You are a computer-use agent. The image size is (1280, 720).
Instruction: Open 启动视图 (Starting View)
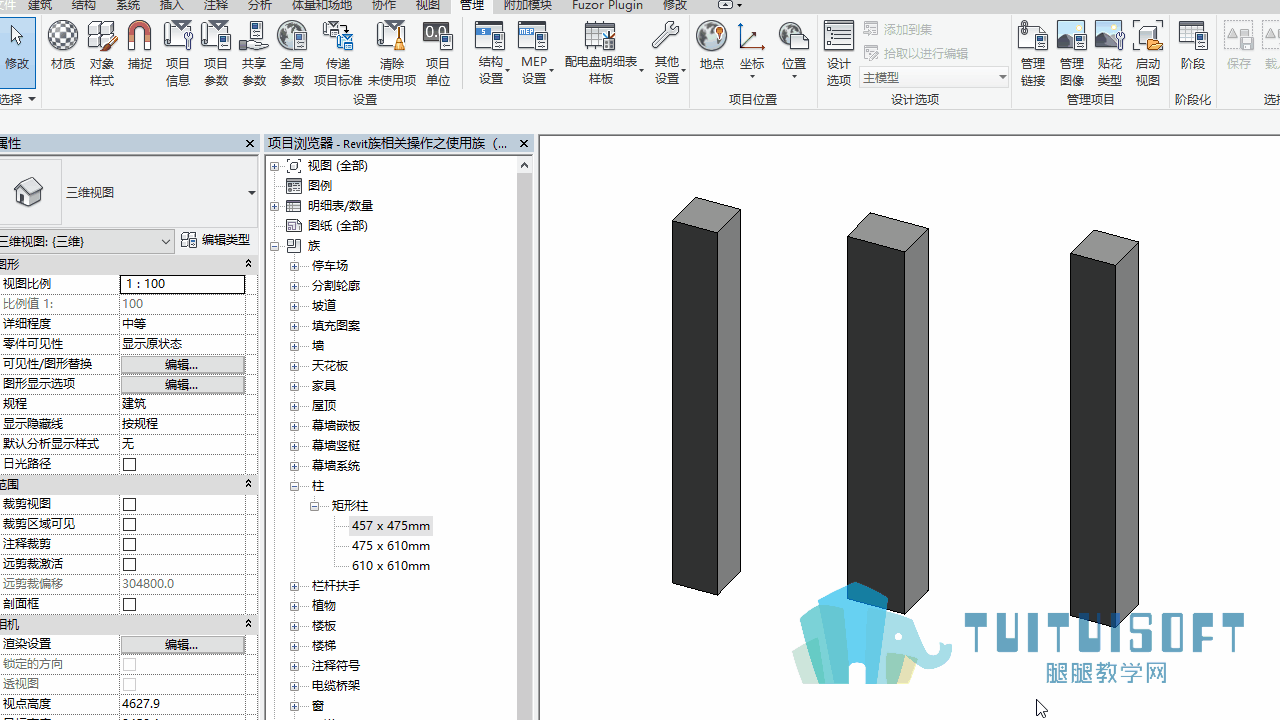click(x=1148, y=53)
